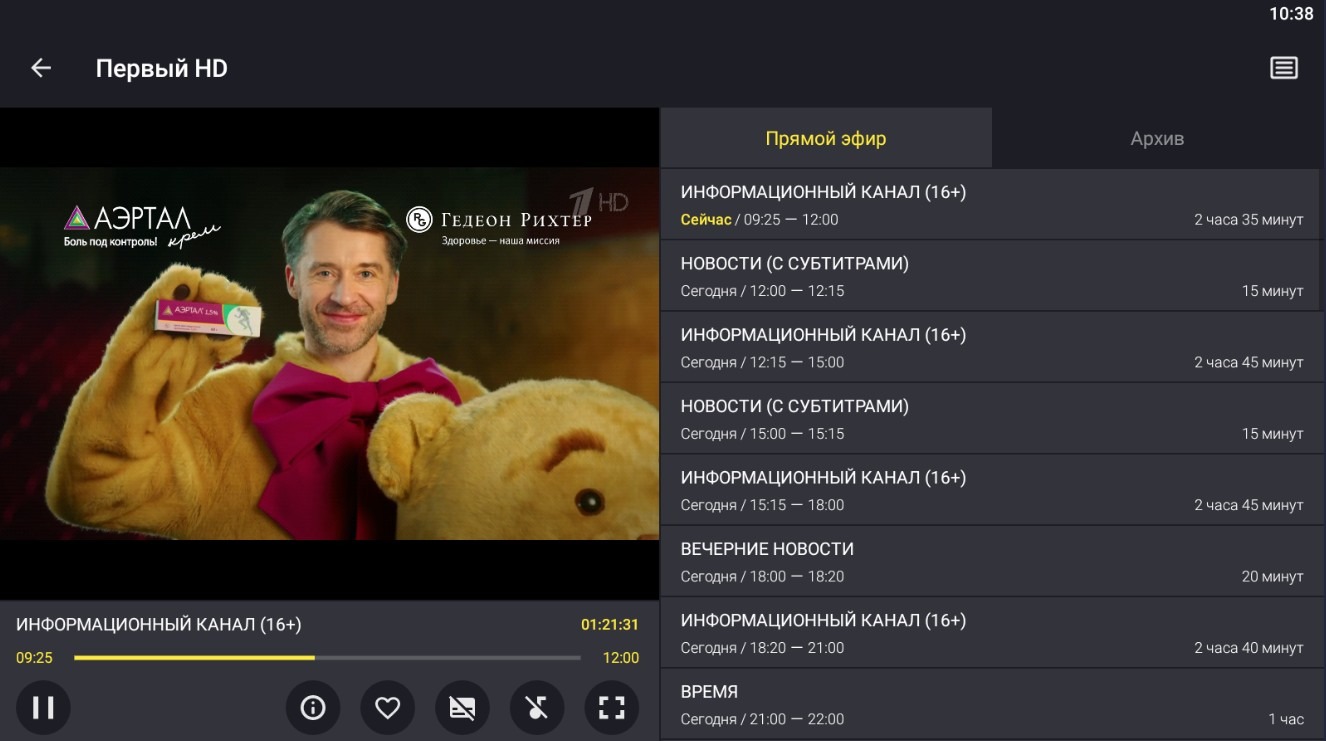Open the channel list icon top right

pyautogui.click(x=1283, y=66)
